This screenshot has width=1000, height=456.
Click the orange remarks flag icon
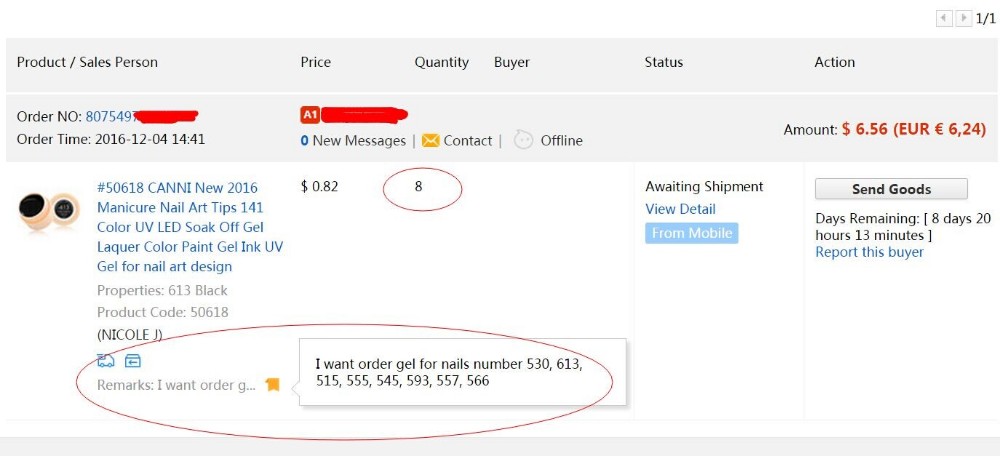pos(272,385)
